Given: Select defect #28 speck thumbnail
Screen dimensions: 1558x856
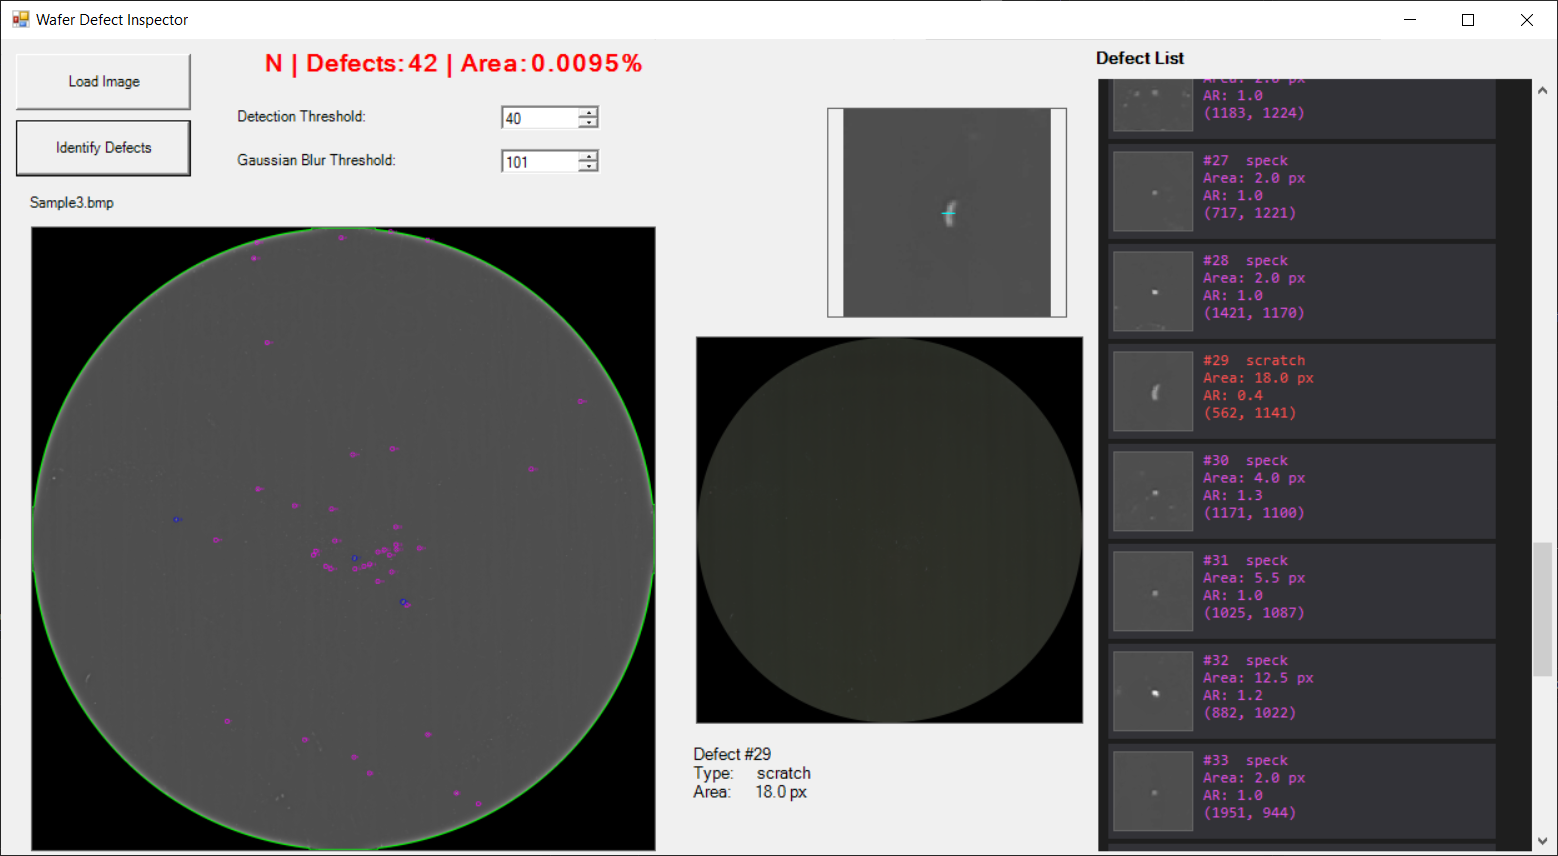Looking at the screenshot, I should [1153, 291].
